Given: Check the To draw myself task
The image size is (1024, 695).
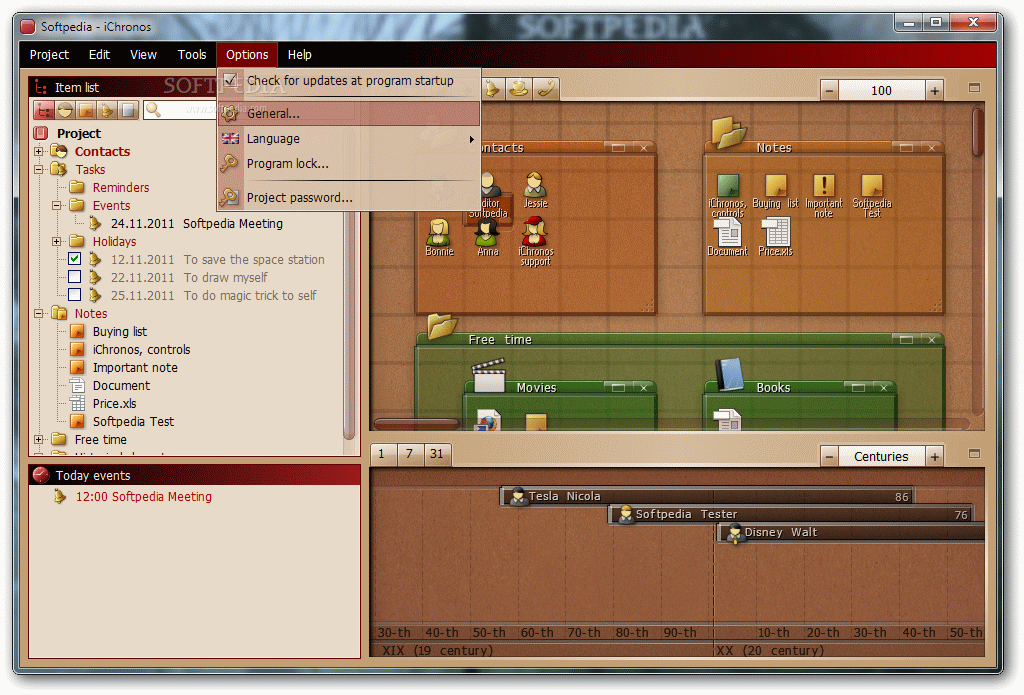Looking at the screenshot, I should pos(74,277).
